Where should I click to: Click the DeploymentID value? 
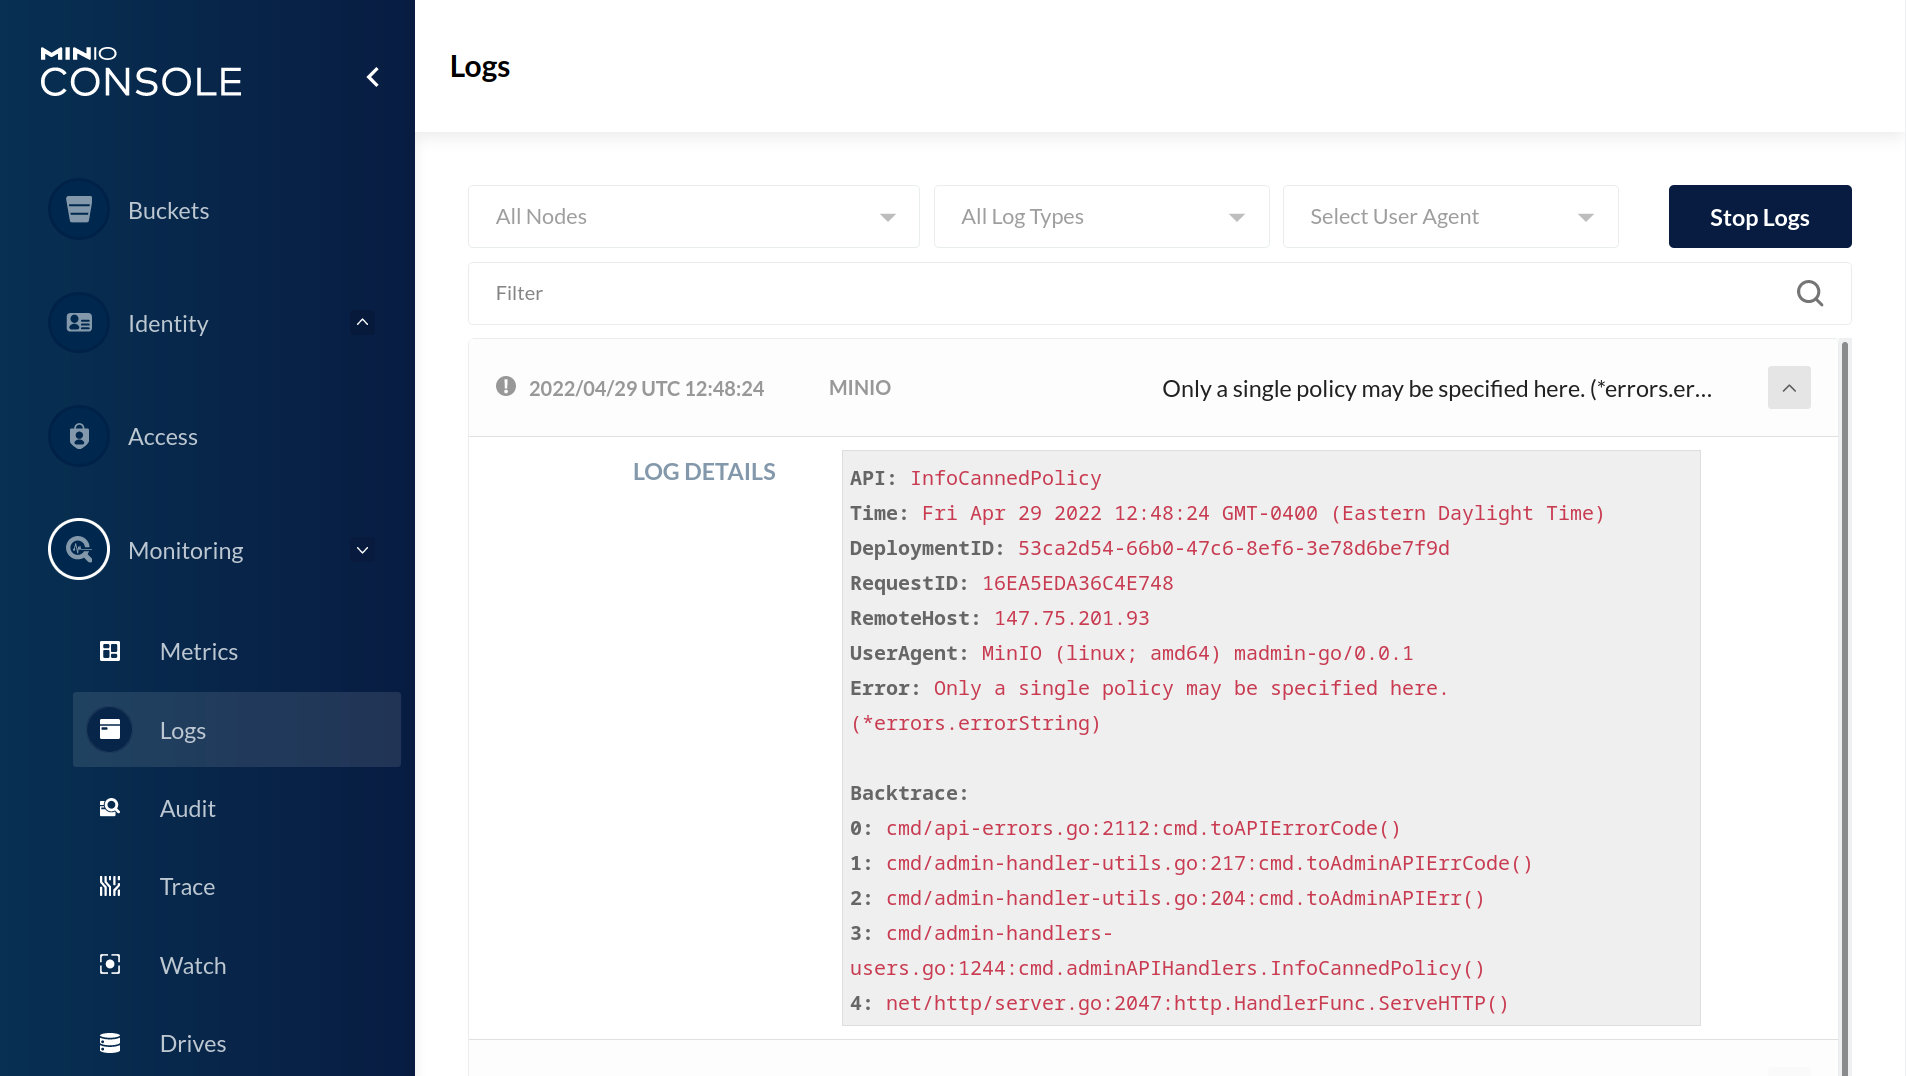(x=1234, y=548)
